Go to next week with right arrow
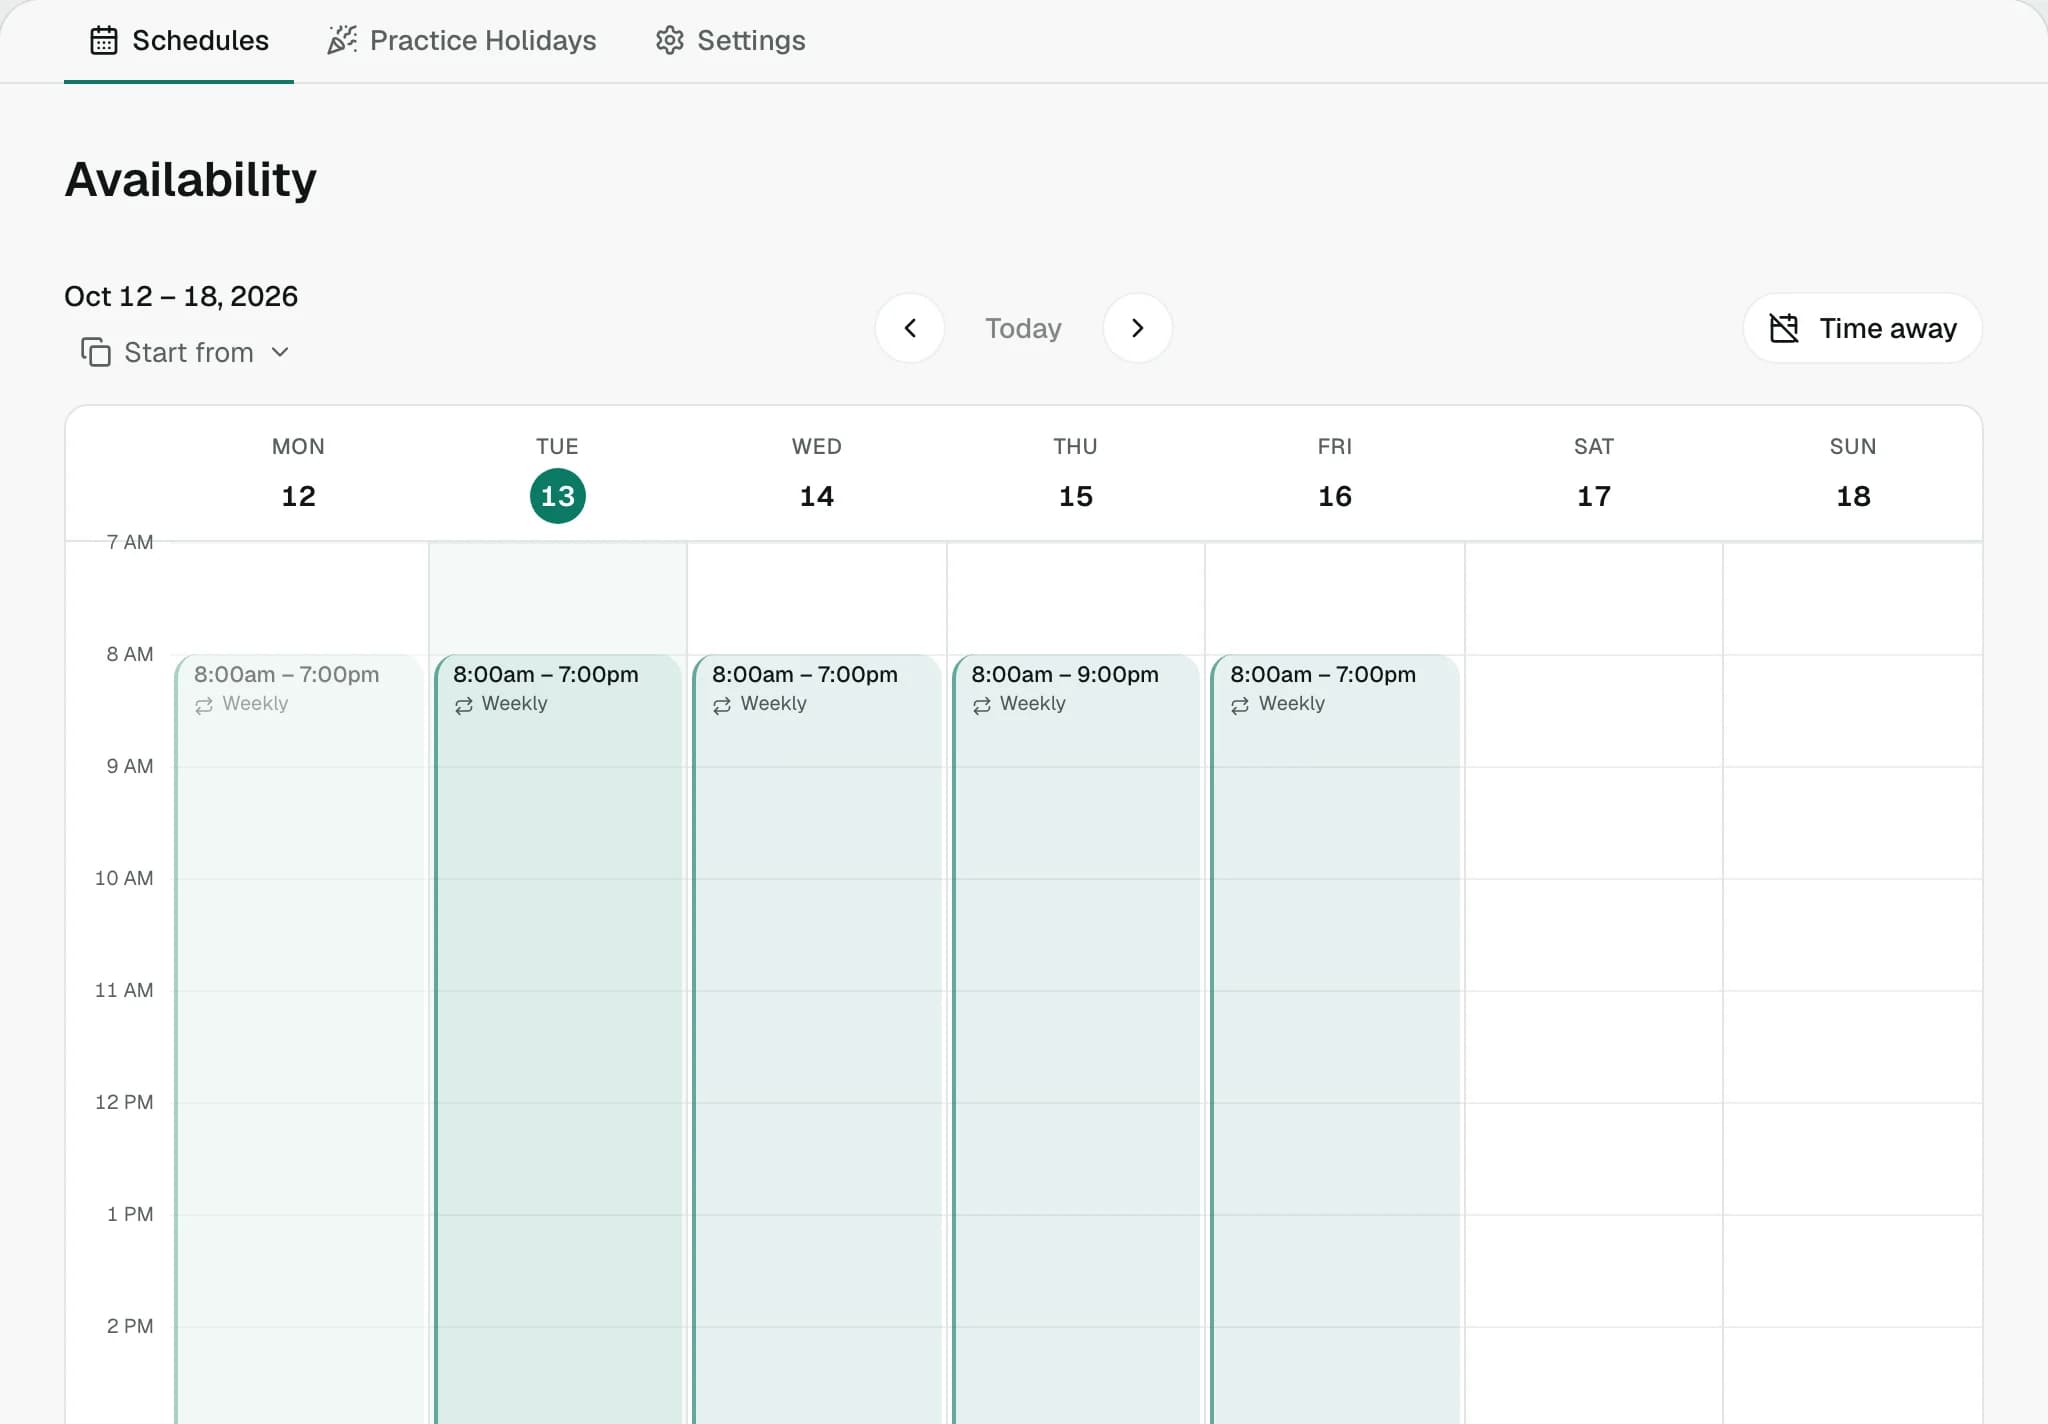Viewport: 2048px width, 1424px height. click(x=1137, y=328)
